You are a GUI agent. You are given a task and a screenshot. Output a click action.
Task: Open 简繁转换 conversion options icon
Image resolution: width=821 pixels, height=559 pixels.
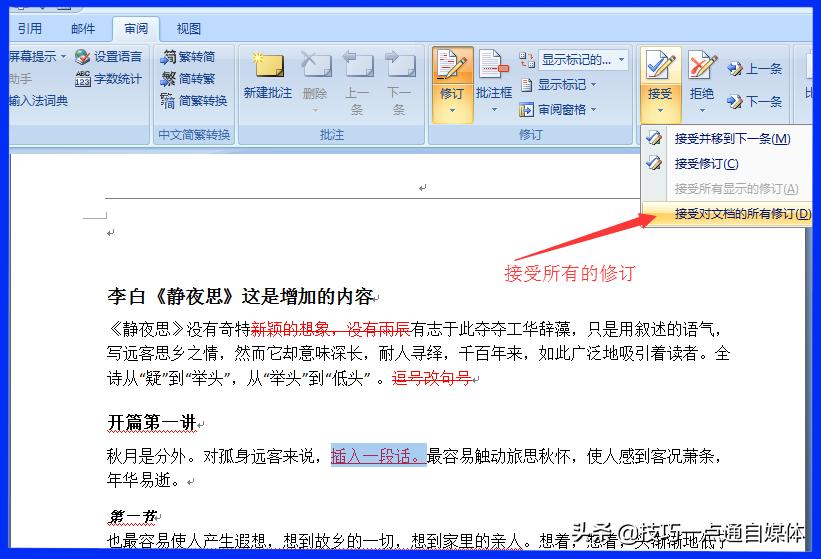point(168,100)
